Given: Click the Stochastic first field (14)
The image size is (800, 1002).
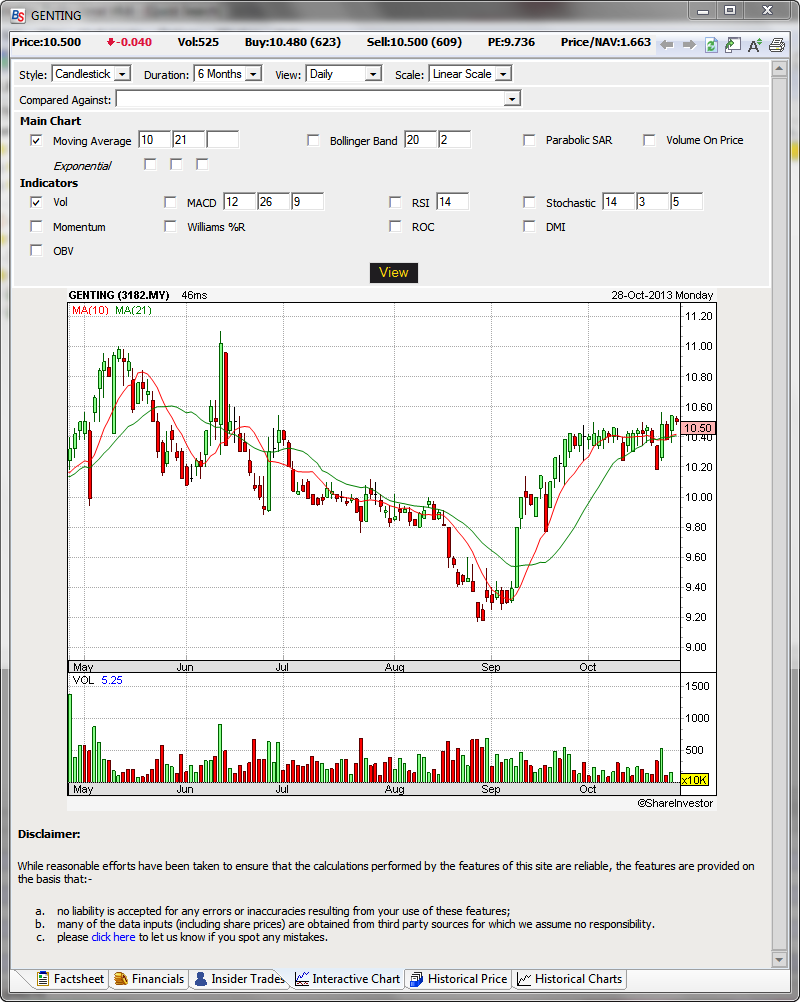Looking at the screenshot, I should (x=619, y=202).
